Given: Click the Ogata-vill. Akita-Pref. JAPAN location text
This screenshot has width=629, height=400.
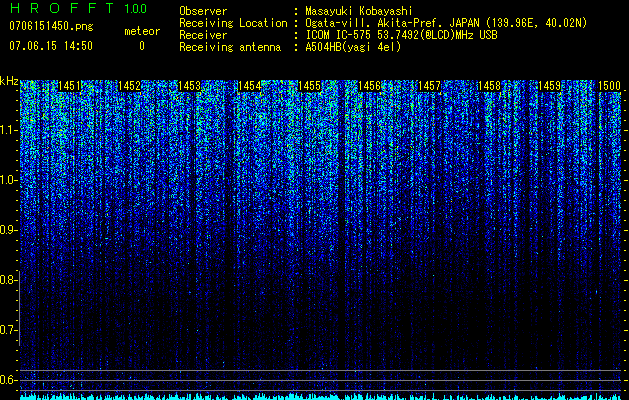Looking at the screenshot, I should tap(446, 23).
